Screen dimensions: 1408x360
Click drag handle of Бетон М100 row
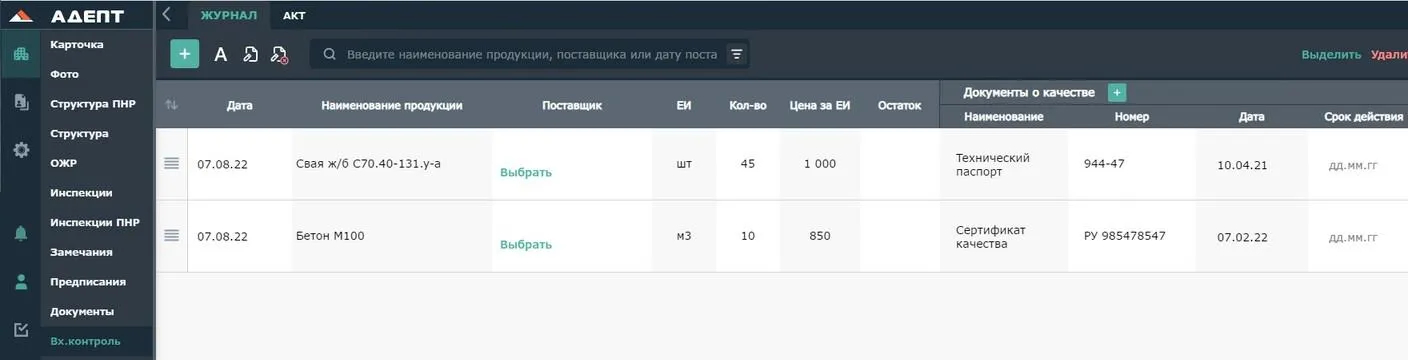[171, 235]
